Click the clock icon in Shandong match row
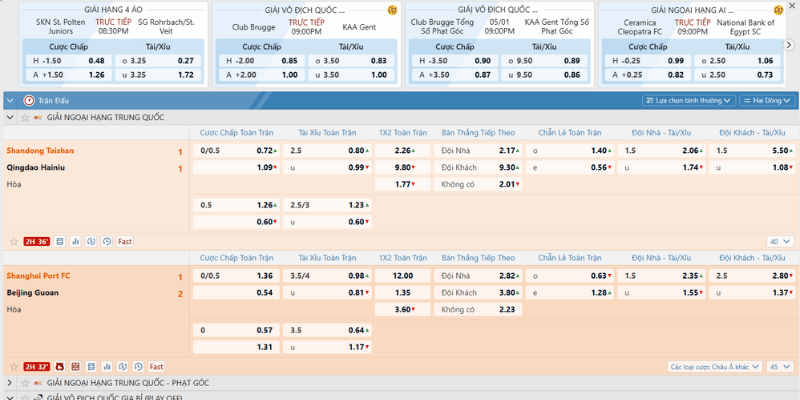 pyautogui.click(x=105, y=241)
